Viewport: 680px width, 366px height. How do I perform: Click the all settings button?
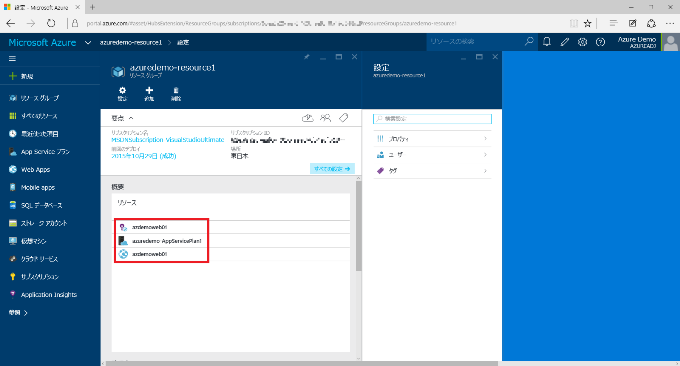332,169
